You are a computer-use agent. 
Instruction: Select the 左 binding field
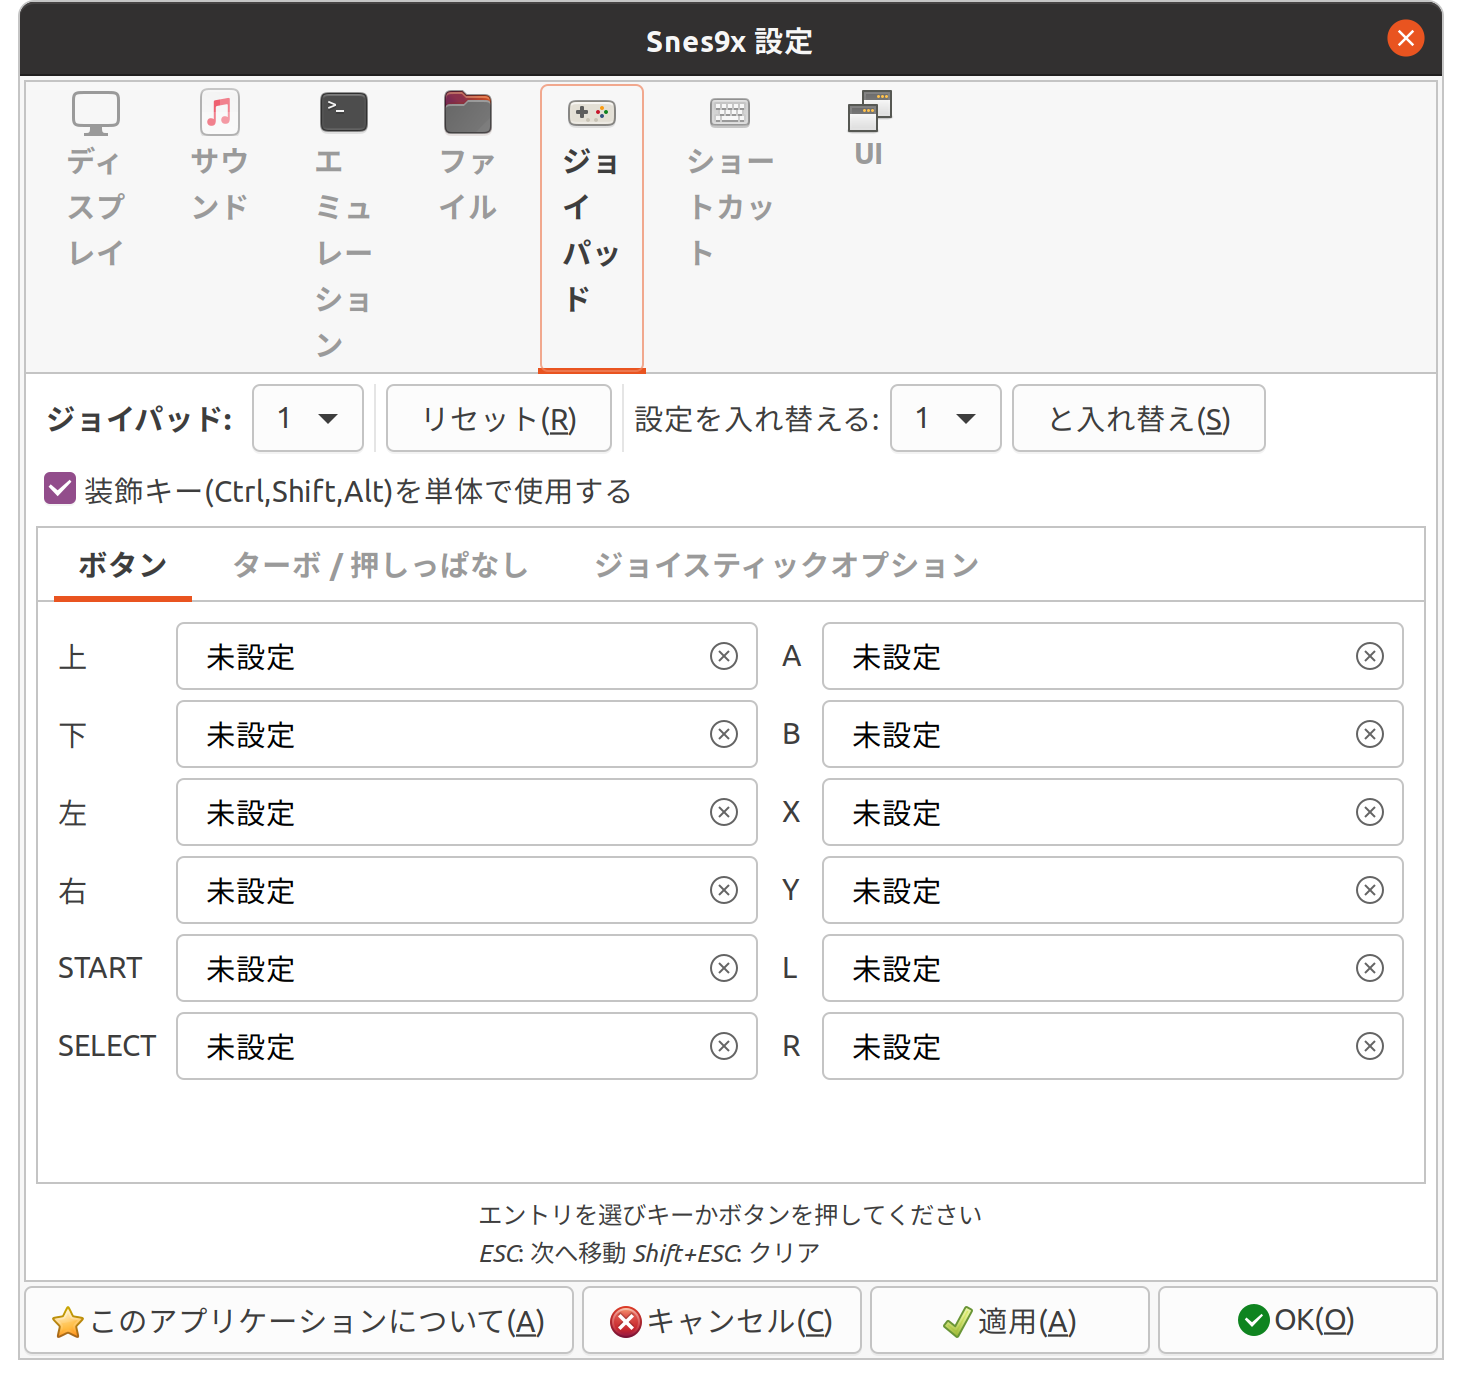tap(467, 812)
